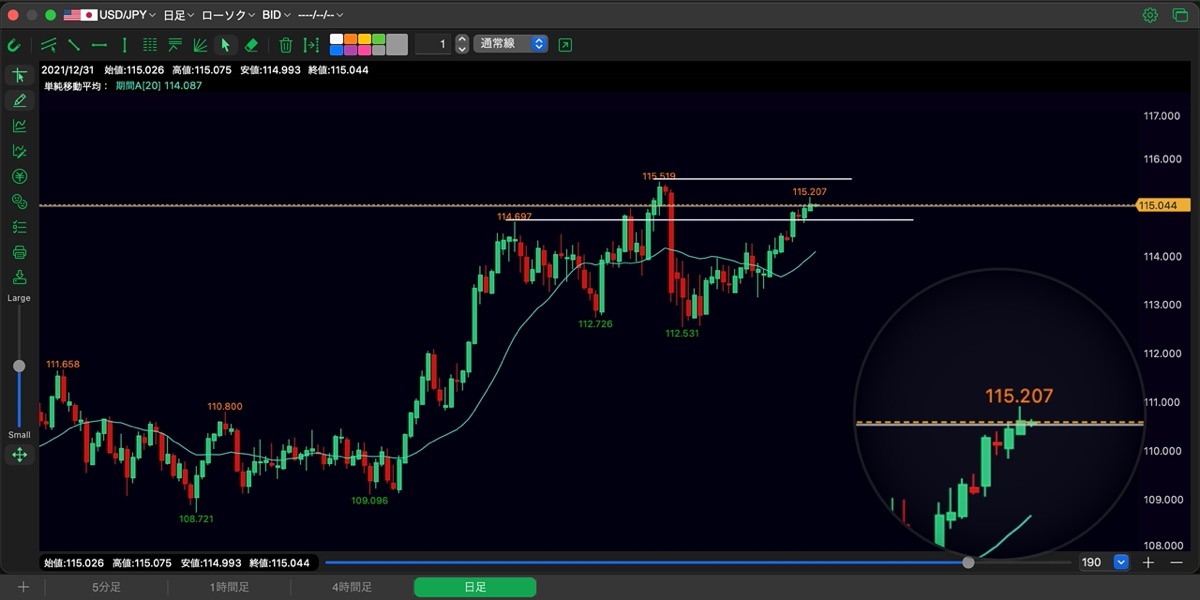1200x600 pixels.
Task: Toggle the four-way move arrows tool
Action: click(x=19, y=455)
